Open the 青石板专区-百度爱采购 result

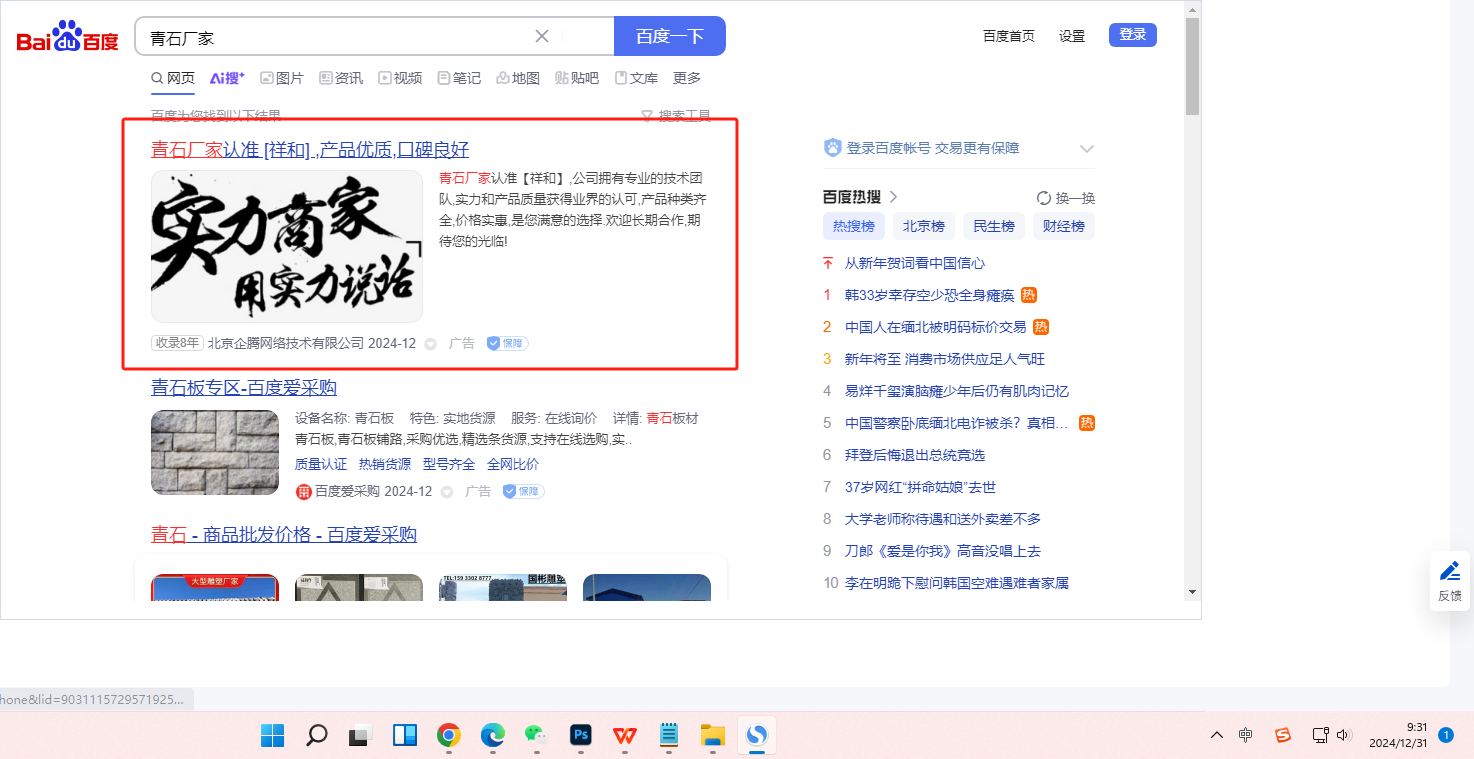pyautogui.click(x=244, y=388)
